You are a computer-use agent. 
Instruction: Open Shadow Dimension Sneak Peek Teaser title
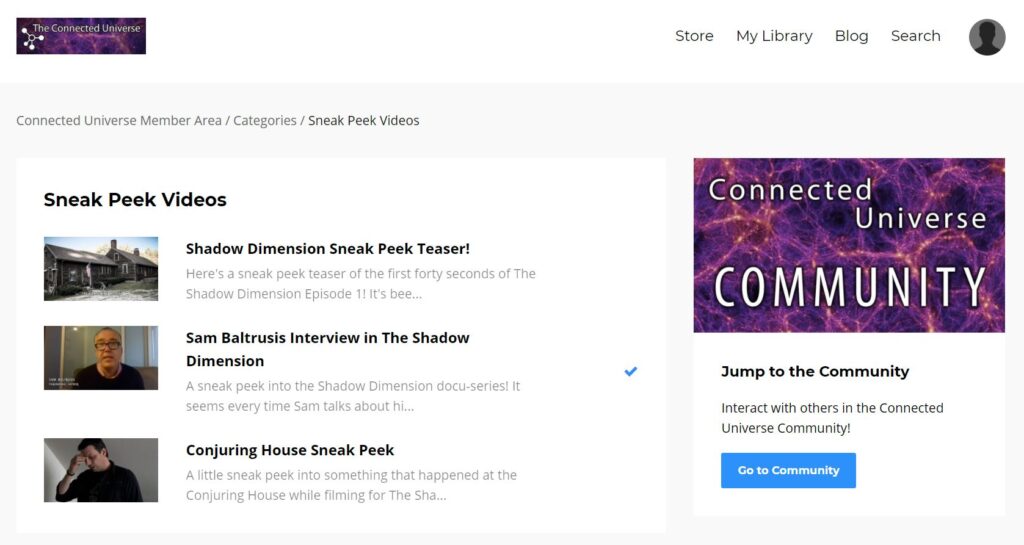tap(328, 249)
